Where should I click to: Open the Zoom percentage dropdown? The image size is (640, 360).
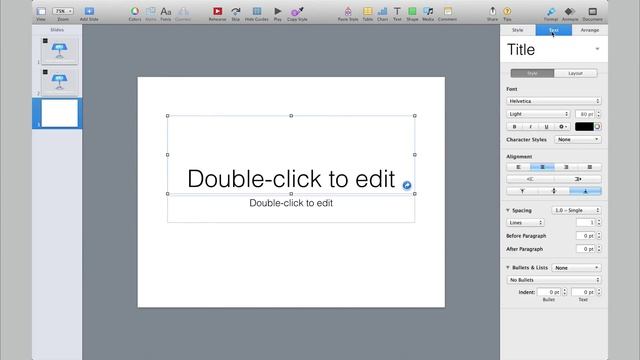[x=63, y=11]
